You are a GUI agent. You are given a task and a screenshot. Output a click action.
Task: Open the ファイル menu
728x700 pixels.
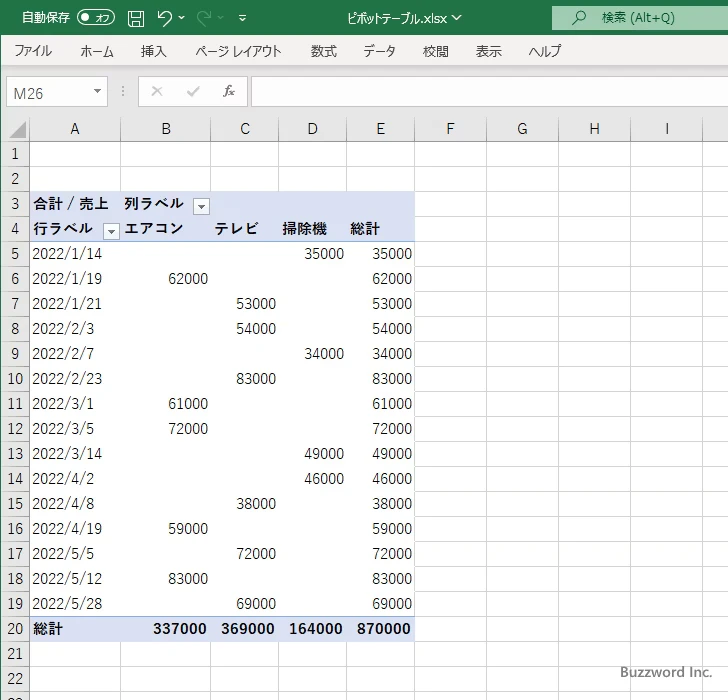coord(33,51)
